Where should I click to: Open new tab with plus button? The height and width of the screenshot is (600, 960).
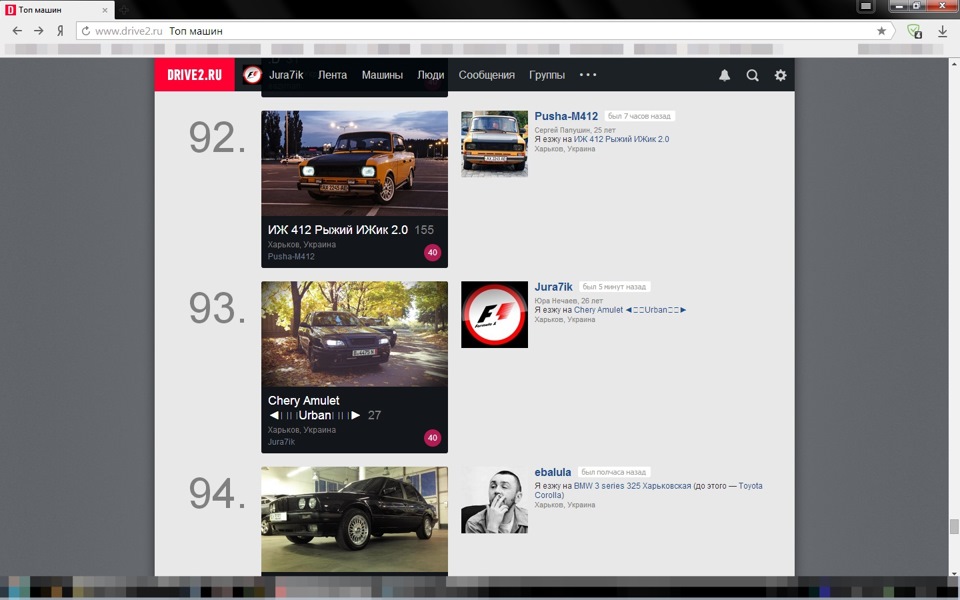point(124,10)
